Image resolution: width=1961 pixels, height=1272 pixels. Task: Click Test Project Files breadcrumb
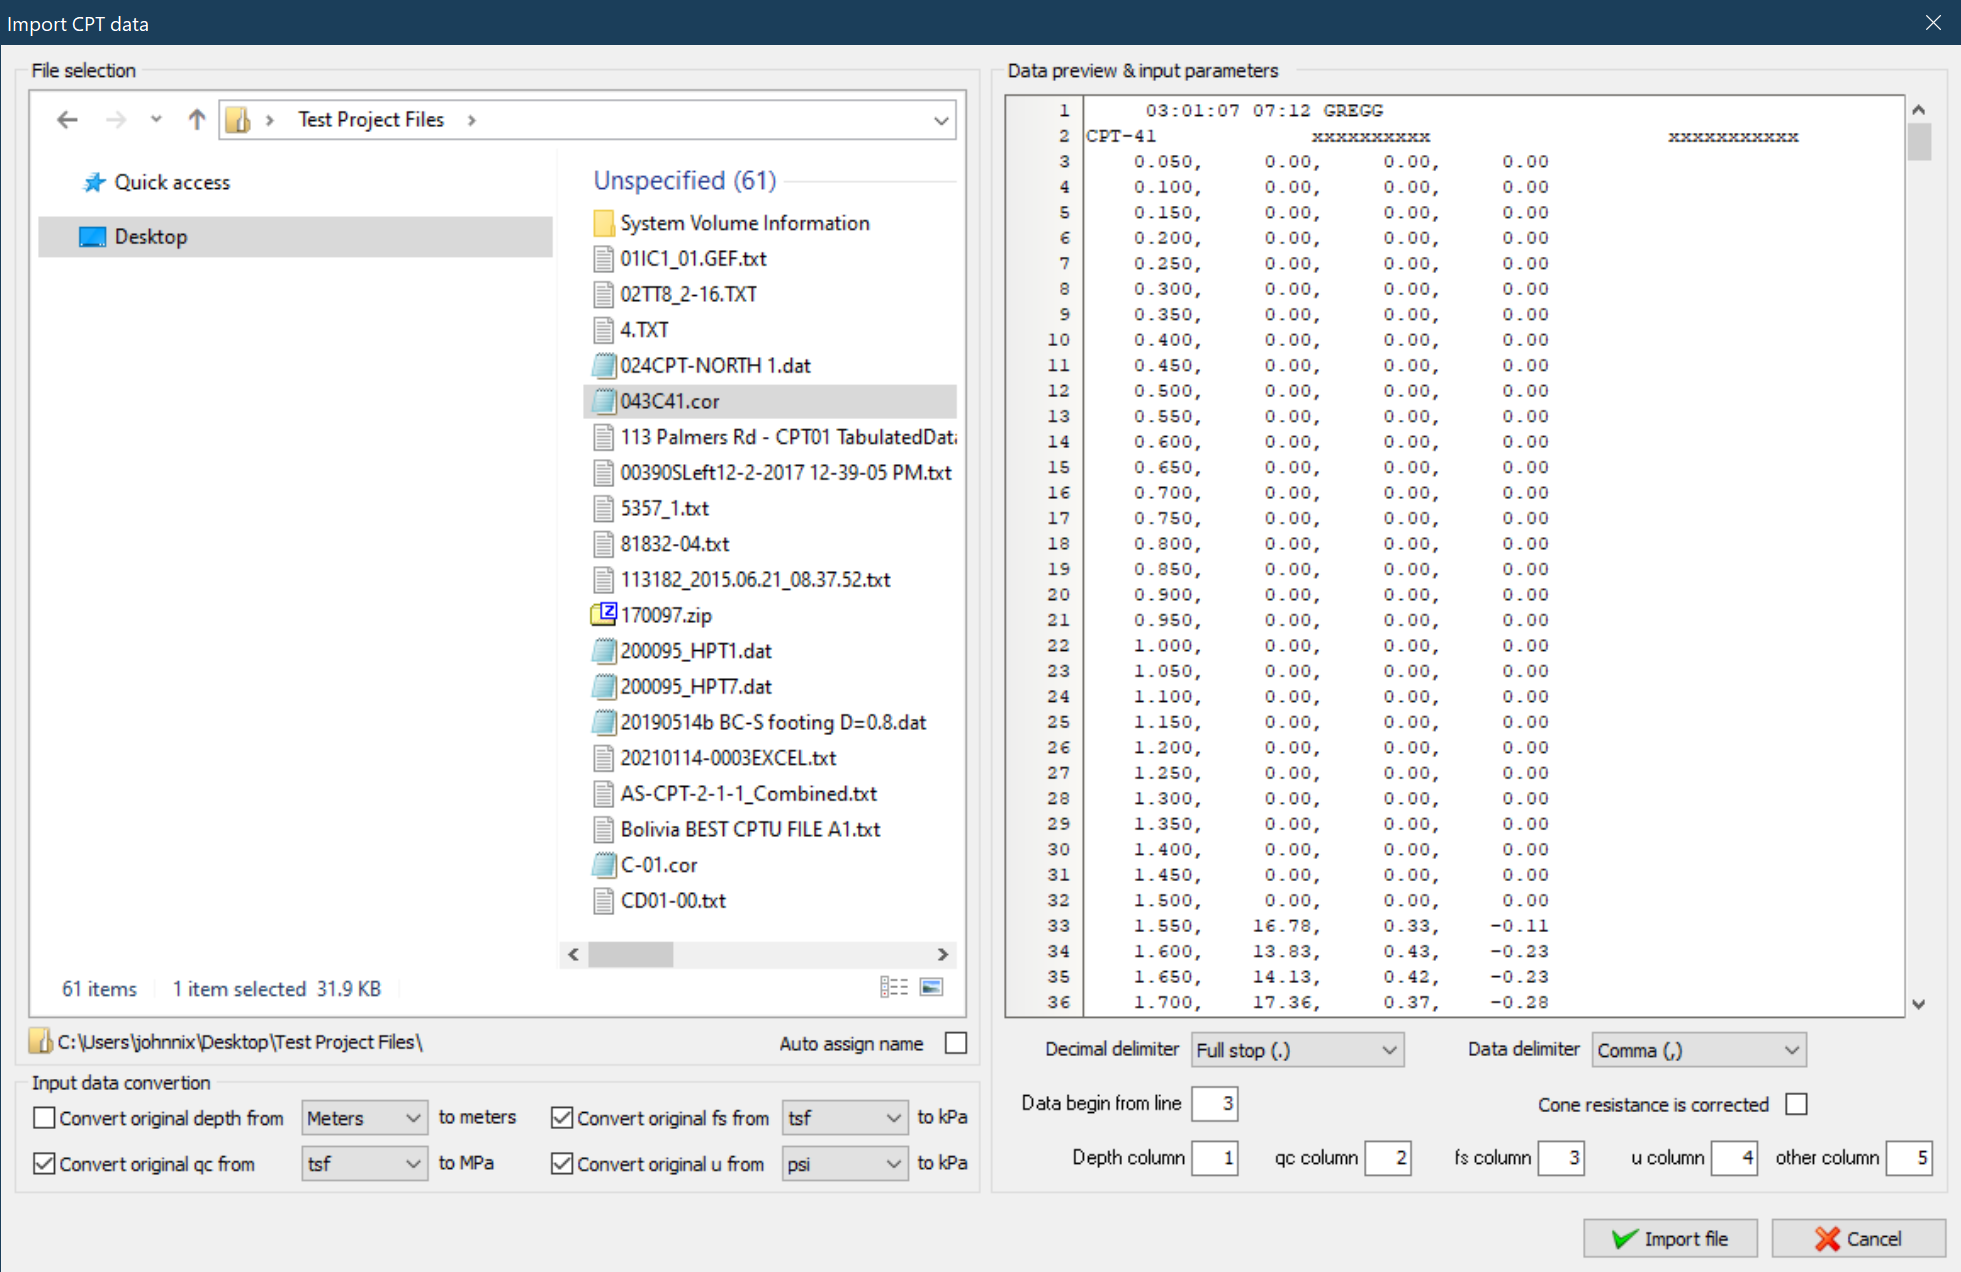[x=371, y=120]
